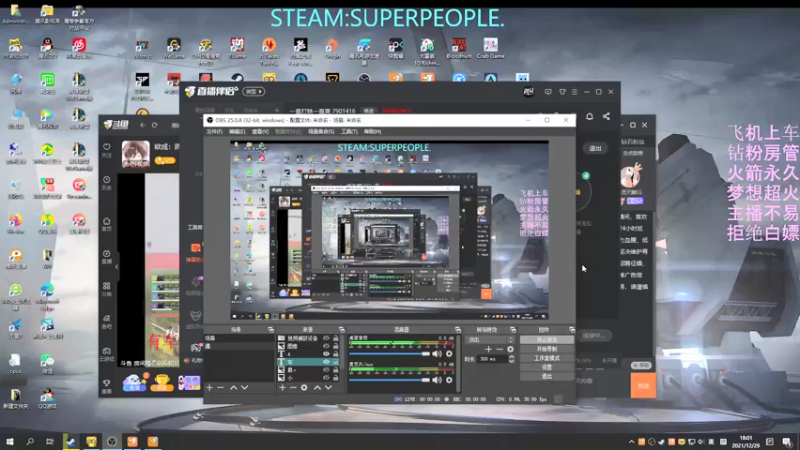
Task: Toggle visibility of the image source (second row)
Action: tap(327, 346)
